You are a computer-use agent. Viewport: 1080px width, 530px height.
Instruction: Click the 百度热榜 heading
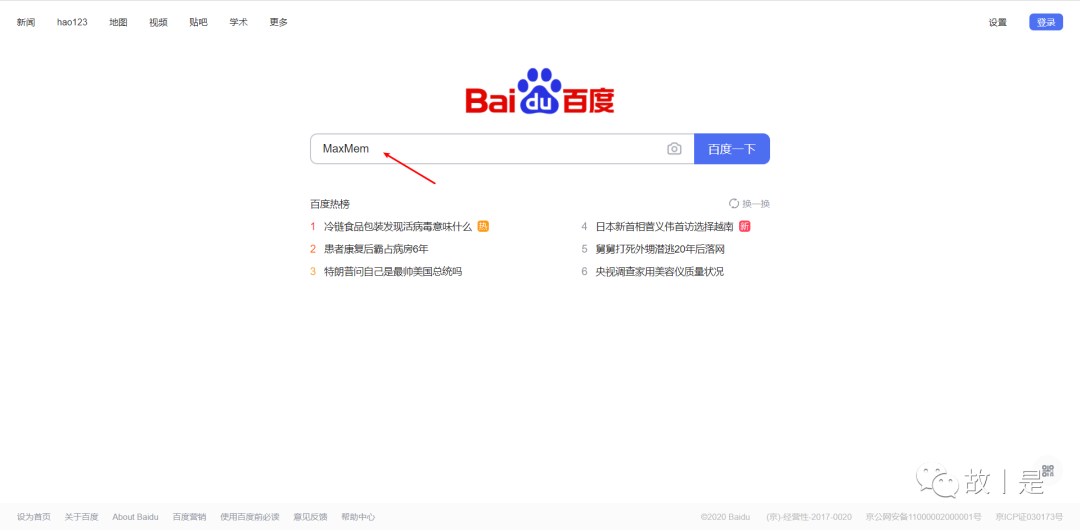(330, 204)
